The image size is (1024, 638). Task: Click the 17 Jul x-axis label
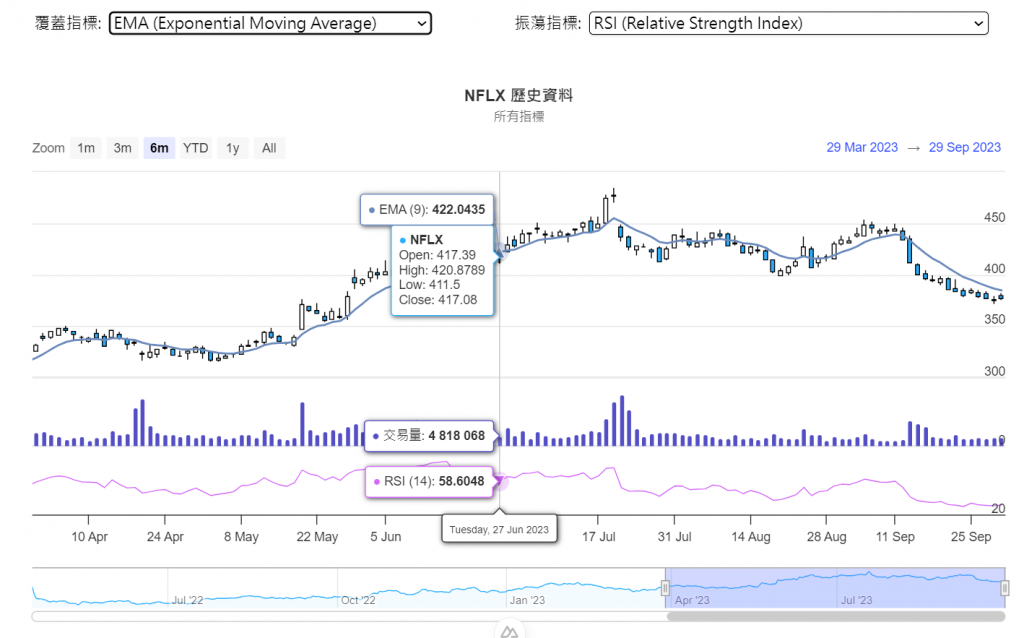click(599, 537)
